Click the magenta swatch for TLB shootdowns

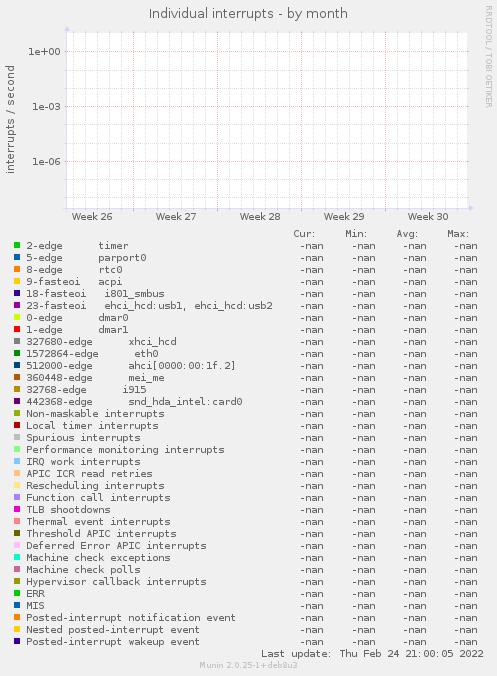click(x=17, y=509)
